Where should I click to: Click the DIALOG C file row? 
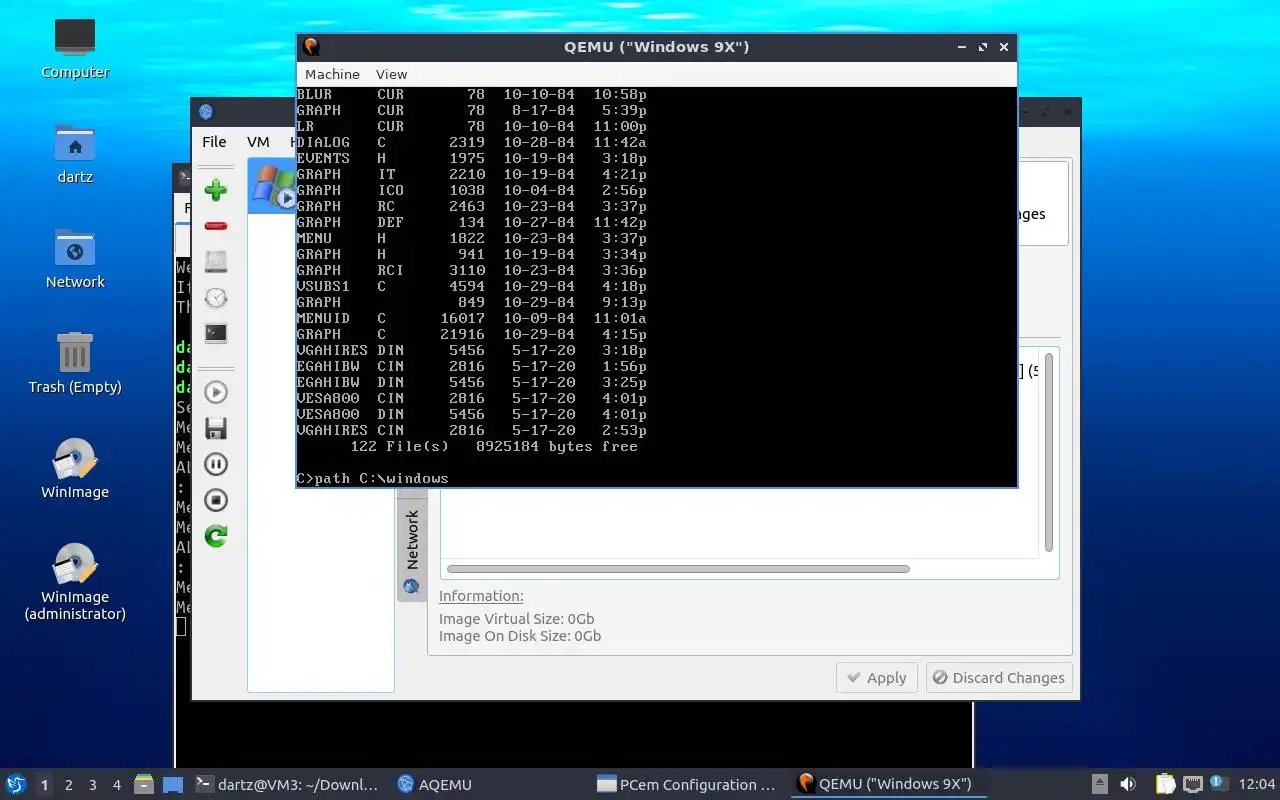pyautogui.click(x=472, y=142)
